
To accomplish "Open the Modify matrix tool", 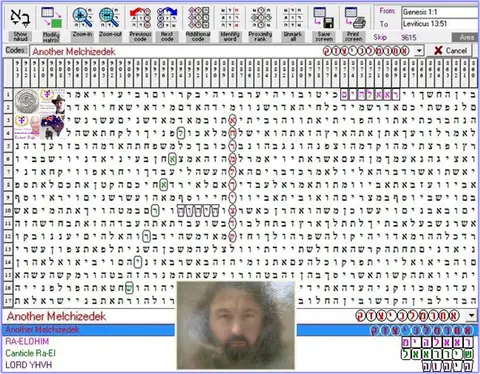I will click(x=51, y=24).
